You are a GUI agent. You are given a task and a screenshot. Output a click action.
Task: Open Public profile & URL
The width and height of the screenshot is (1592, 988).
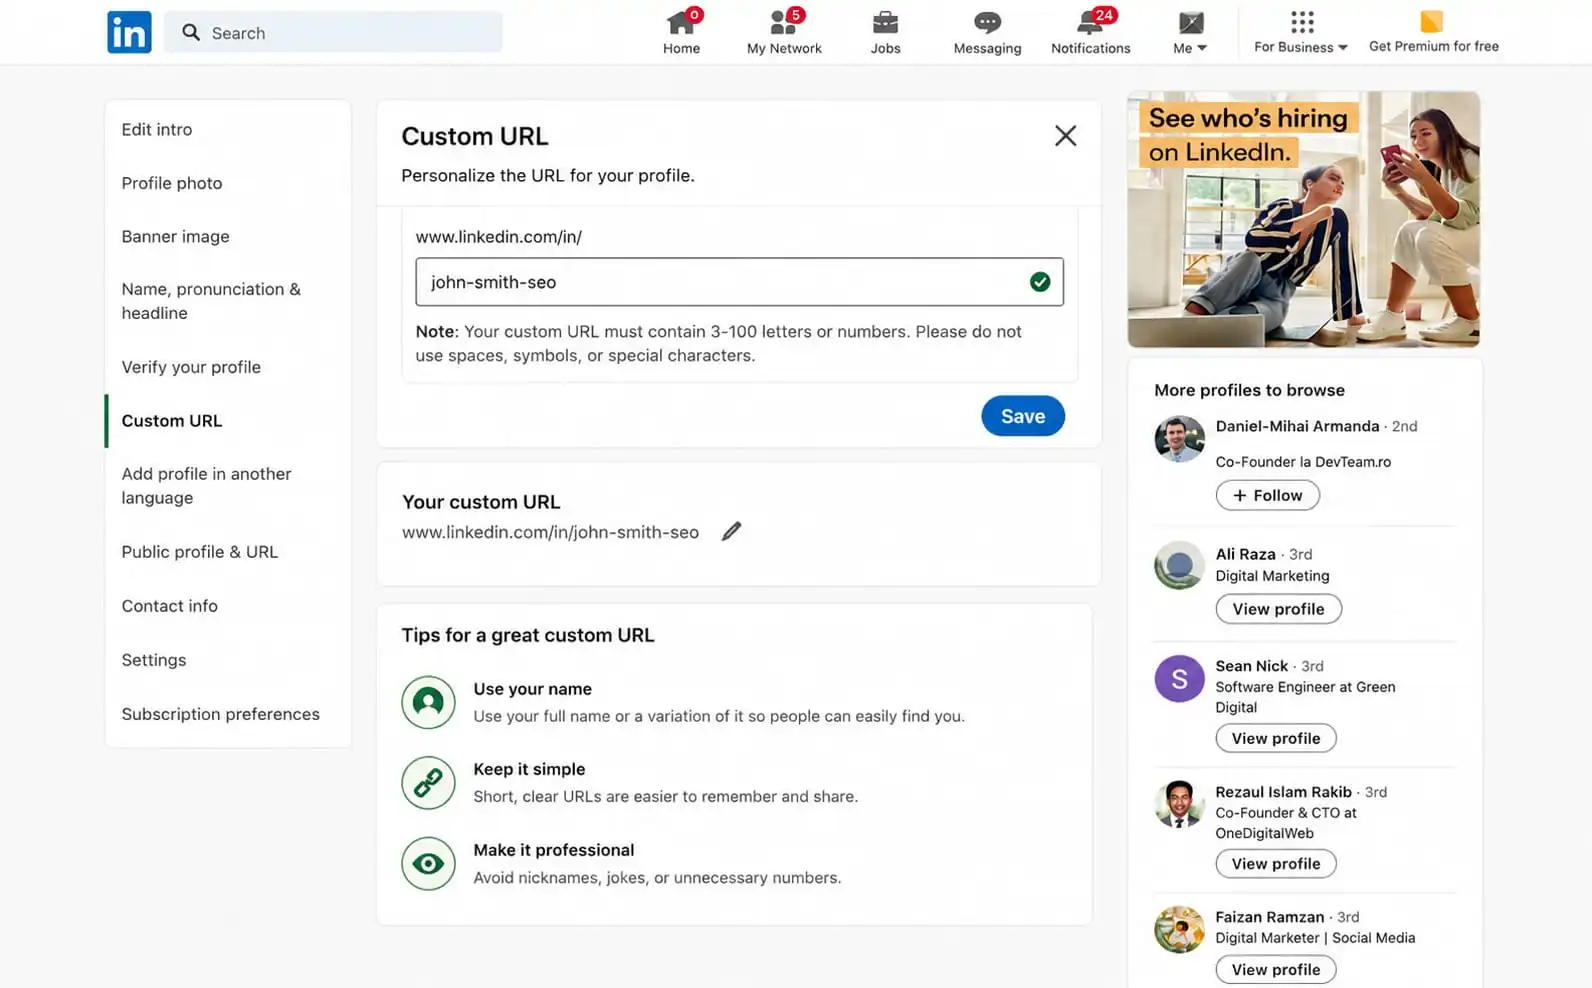coord(200,552)
